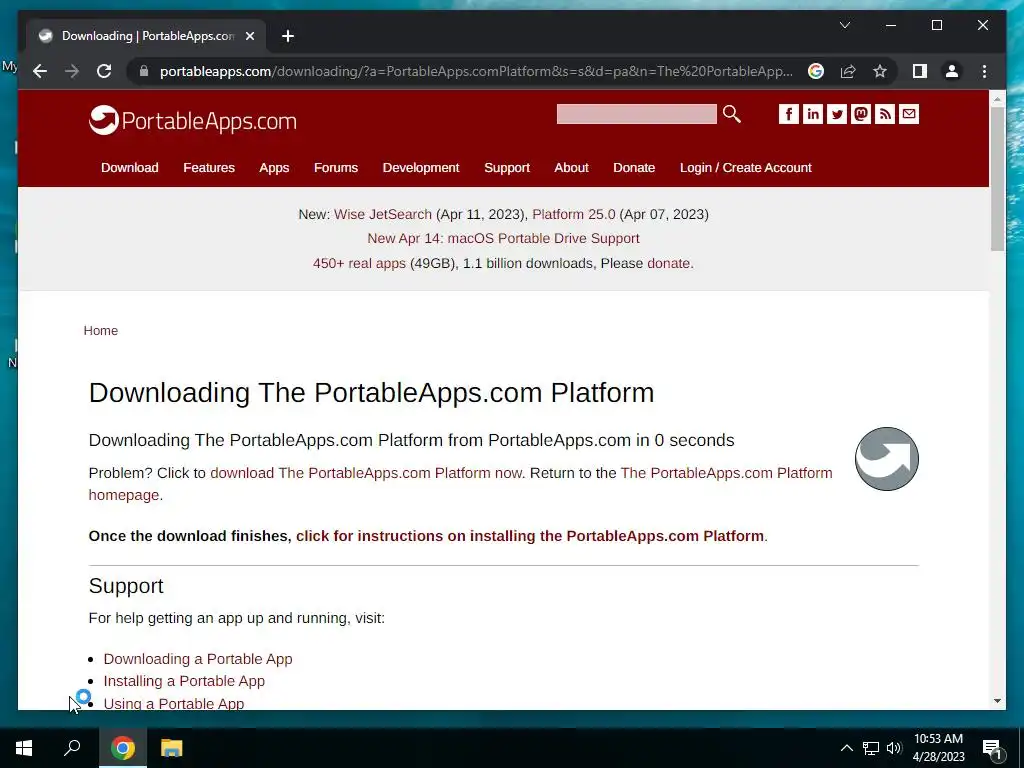Open the LinkedIn social icon
This screenshot has width=1024, height=768.
812,114
